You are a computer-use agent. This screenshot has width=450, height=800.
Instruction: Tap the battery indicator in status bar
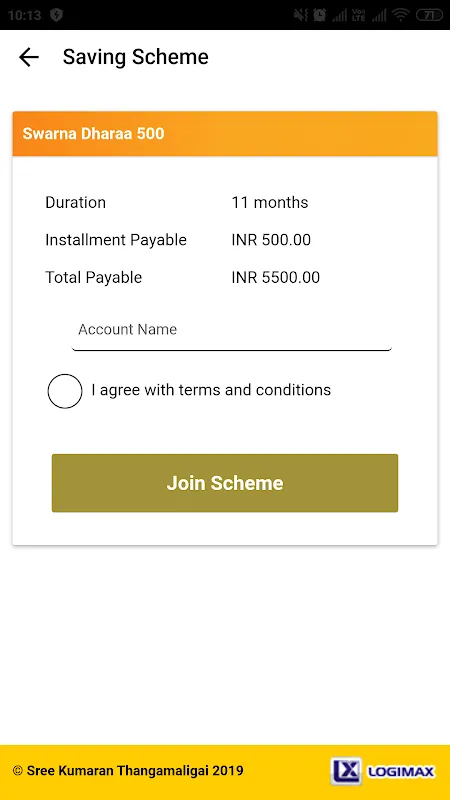pyautogui.click(x=430, y=15)
